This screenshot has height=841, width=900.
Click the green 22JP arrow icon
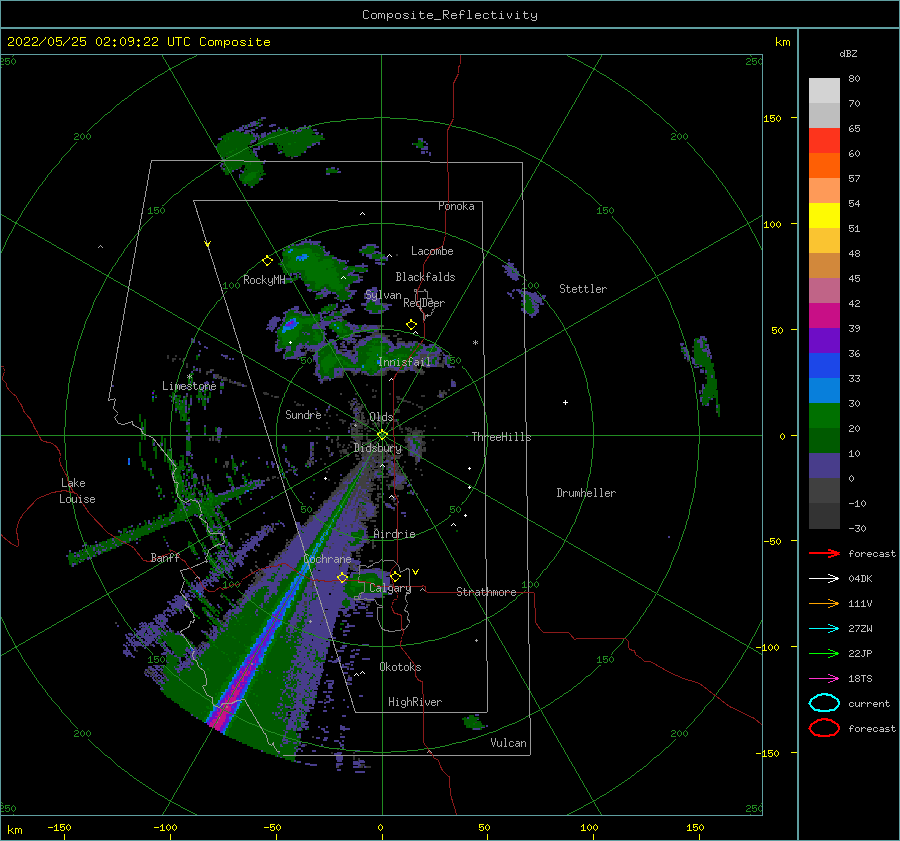(824, 653)
